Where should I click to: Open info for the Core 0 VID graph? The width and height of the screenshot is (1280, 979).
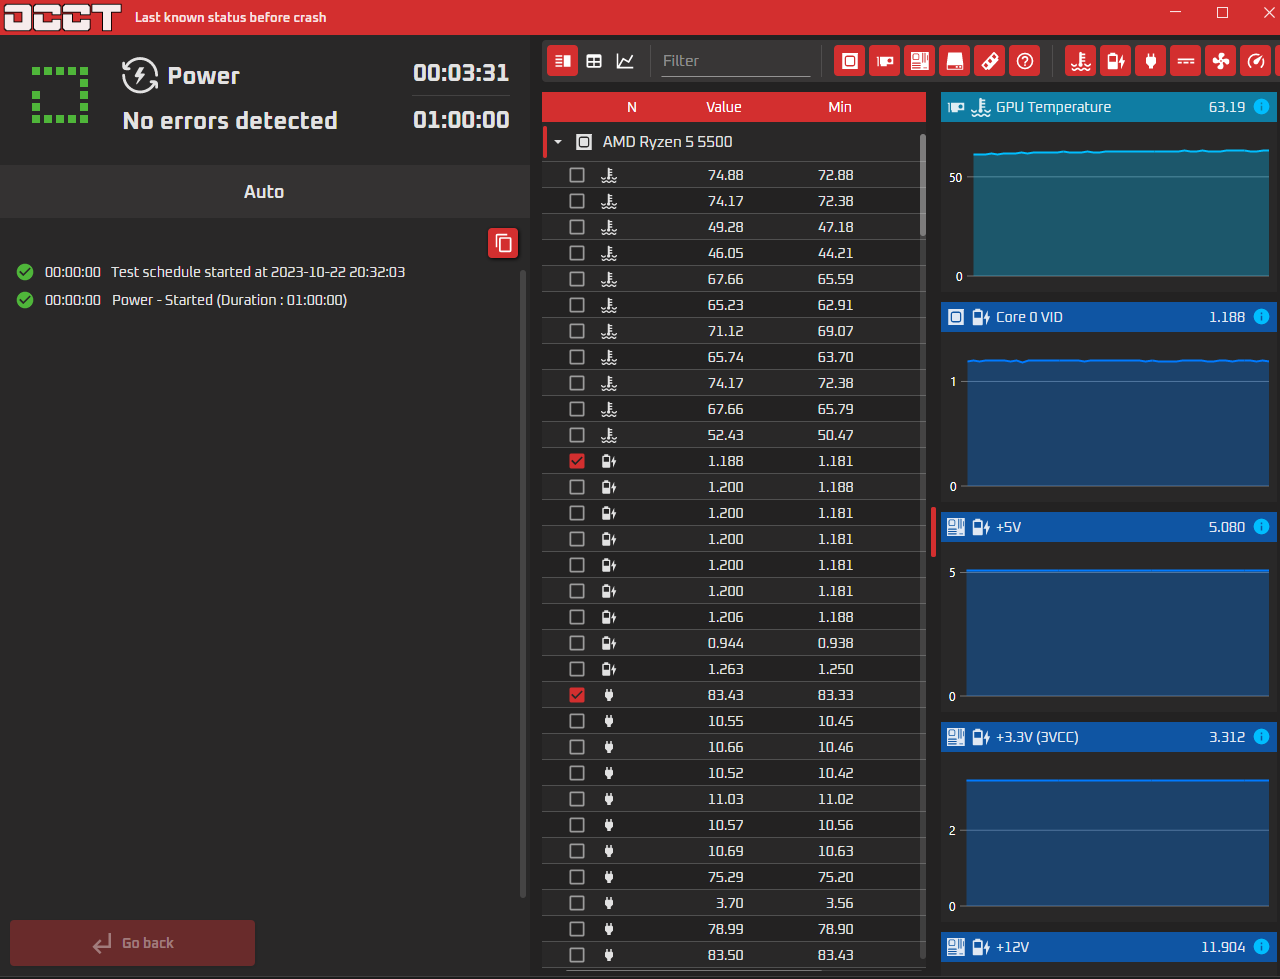coord(1262,317)
